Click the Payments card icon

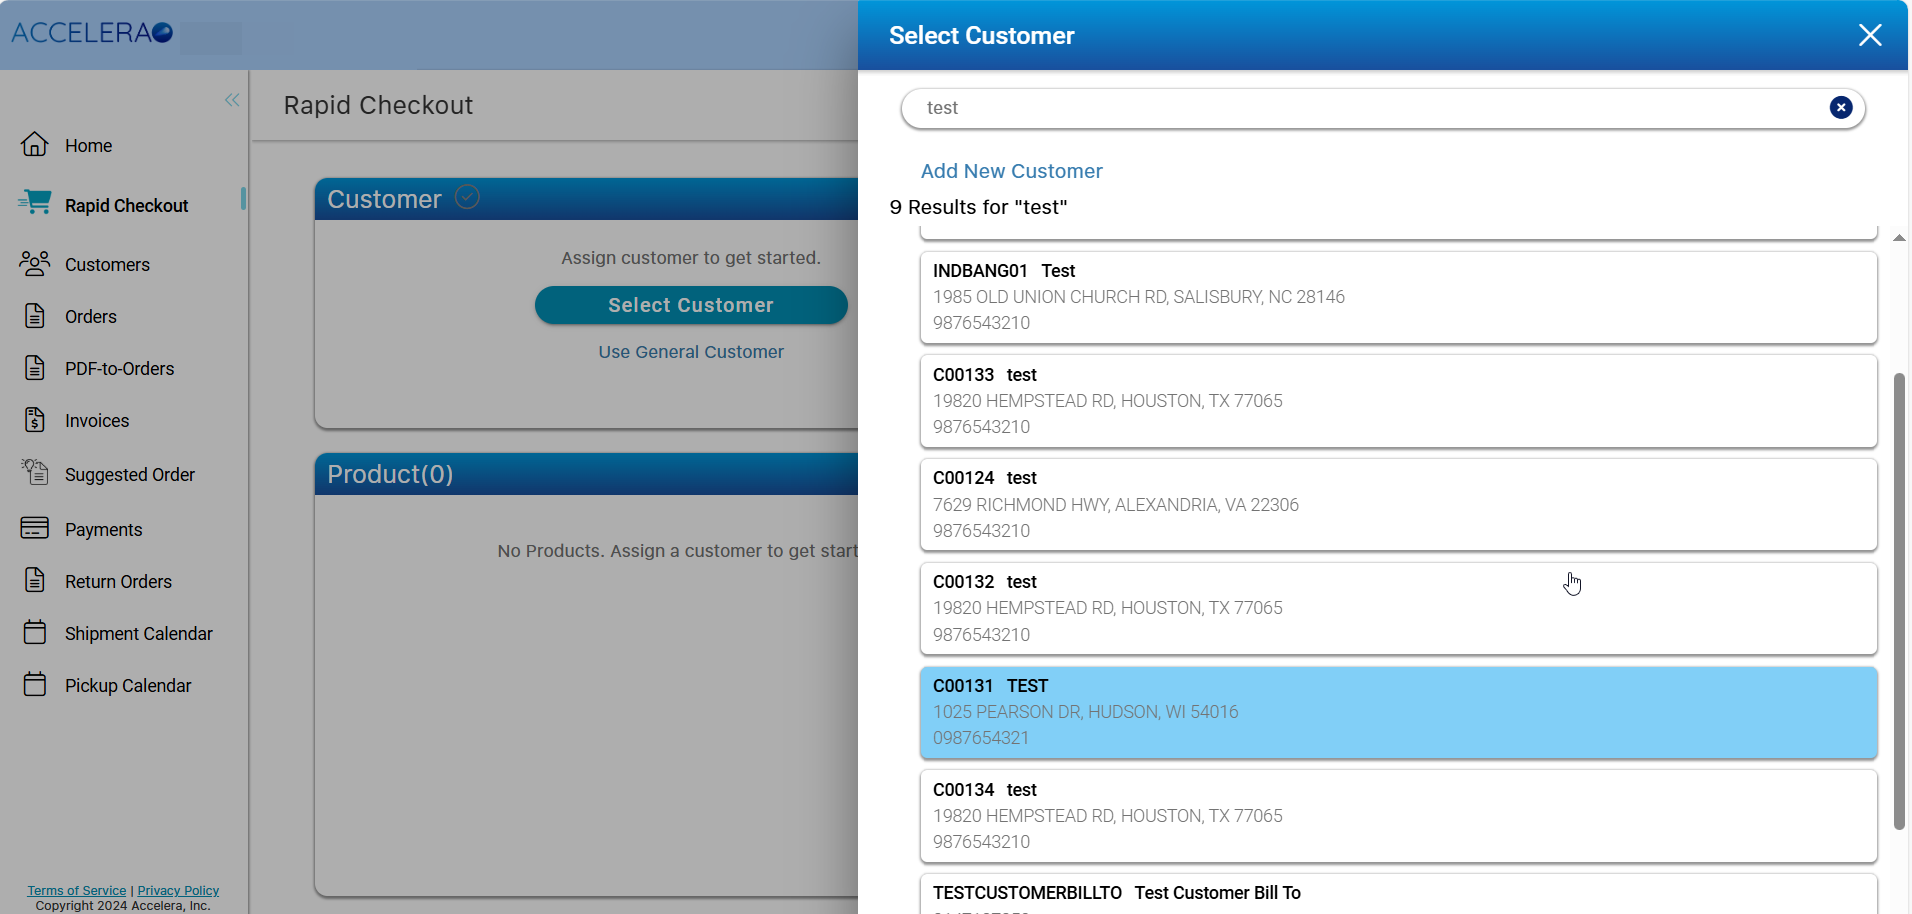tap(35, 528)
